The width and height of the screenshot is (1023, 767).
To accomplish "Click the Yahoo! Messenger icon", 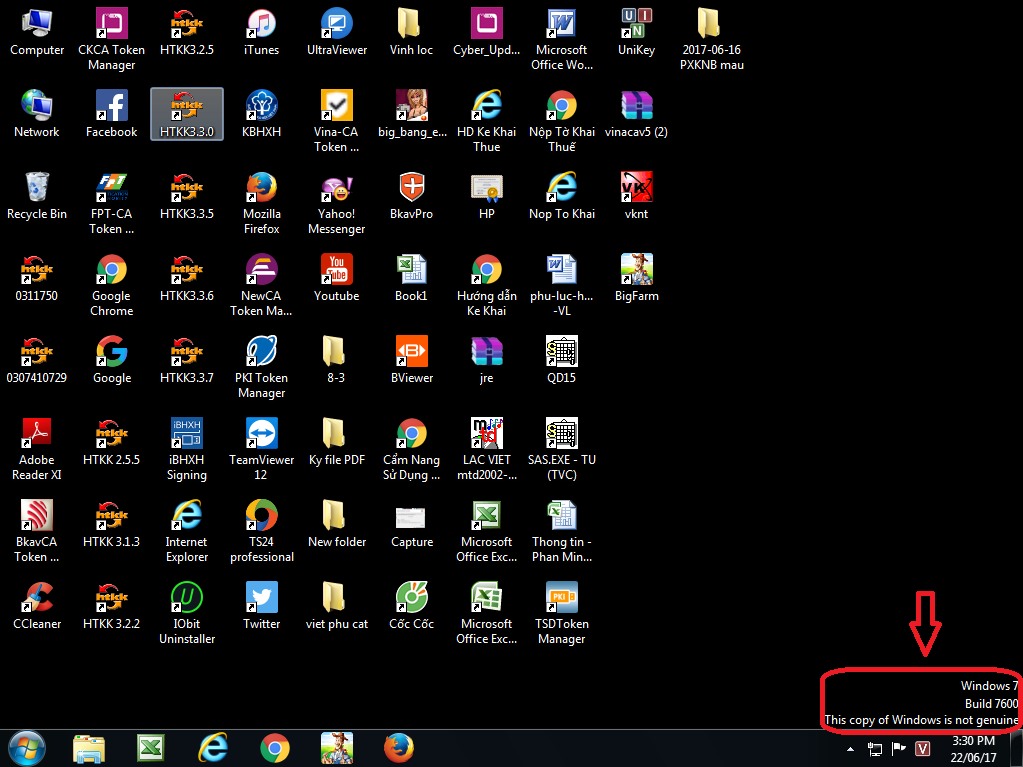I will 337,203.
